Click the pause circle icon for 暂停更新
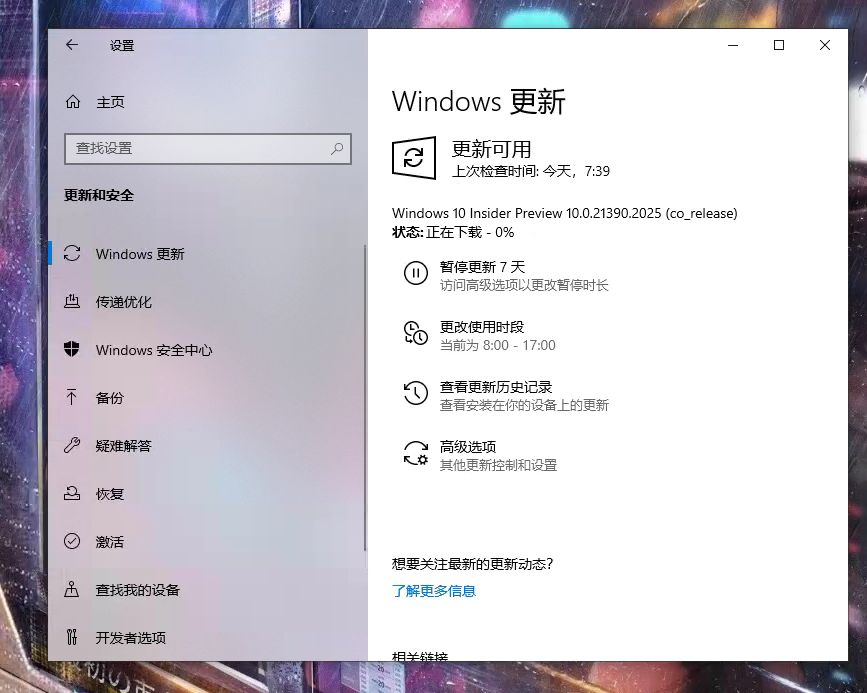Viewport: 867px width, 693px height. coord(416,273)
